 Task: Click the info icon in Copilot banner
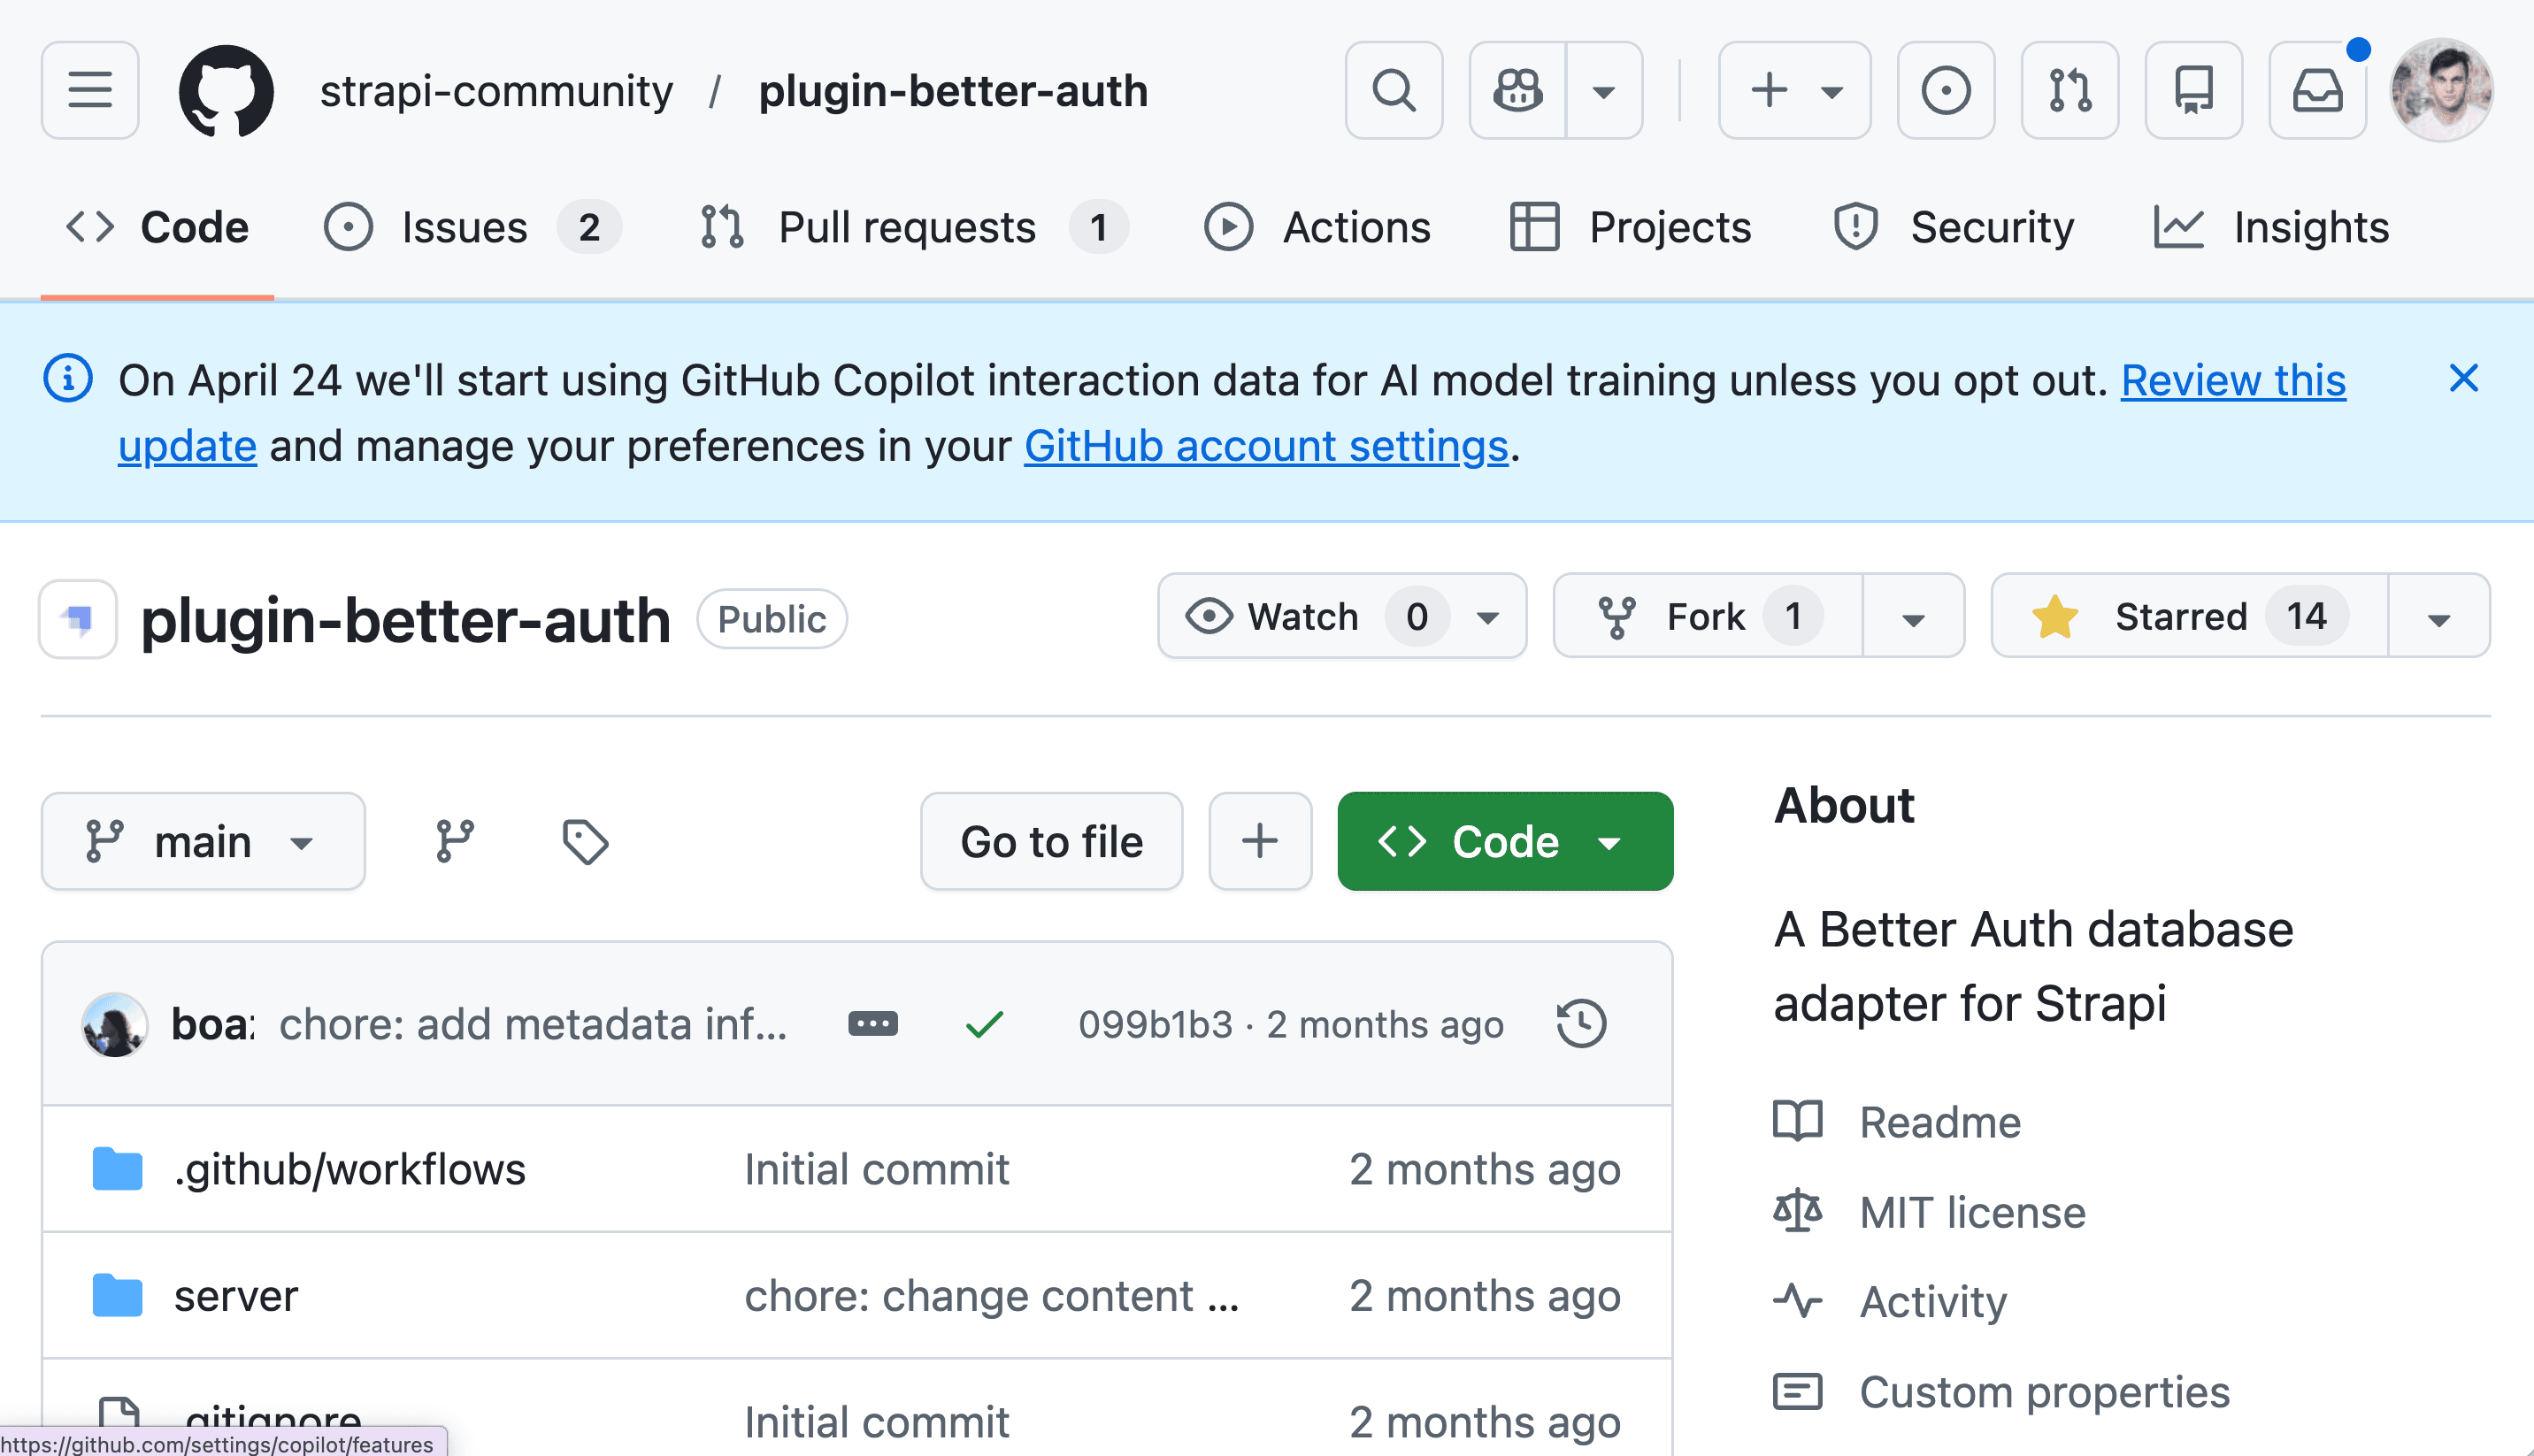(68, 378)
